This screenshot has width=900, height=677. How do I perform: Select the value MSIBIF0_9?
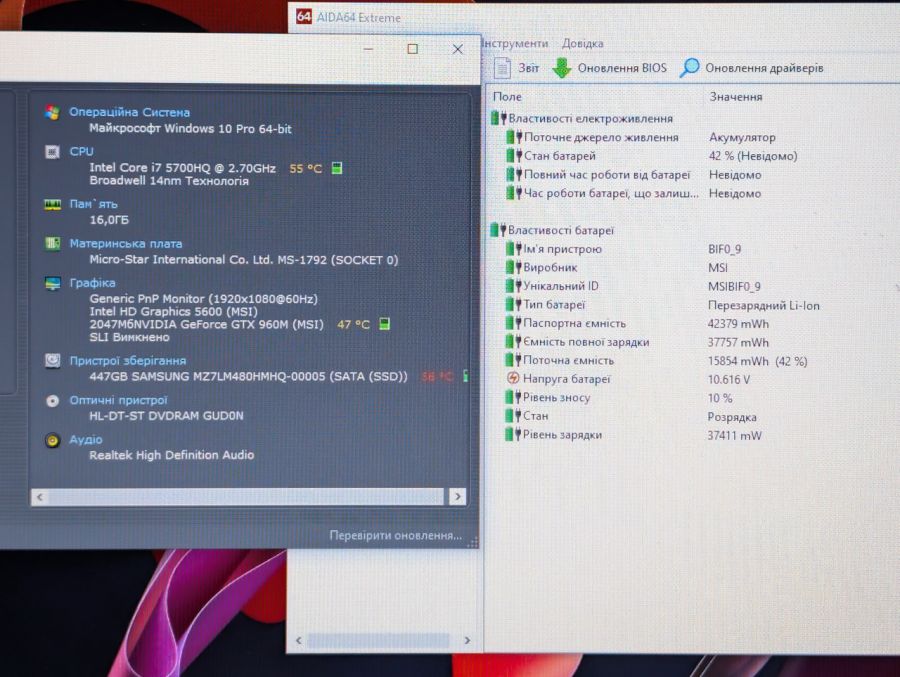click(x=734, y=287)
